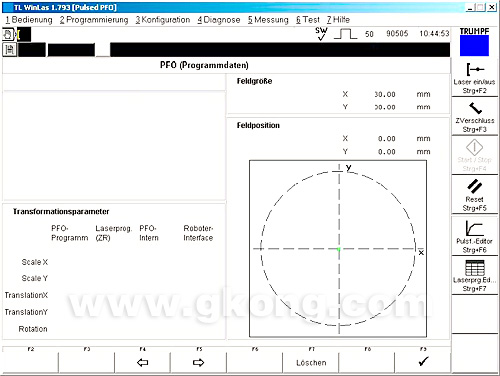
Task: Click the right arrow F5 softkey
Action: [198, 362]
